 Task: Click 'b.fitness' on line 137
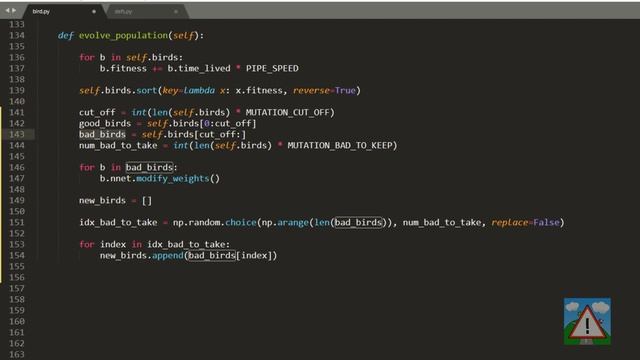123,69
